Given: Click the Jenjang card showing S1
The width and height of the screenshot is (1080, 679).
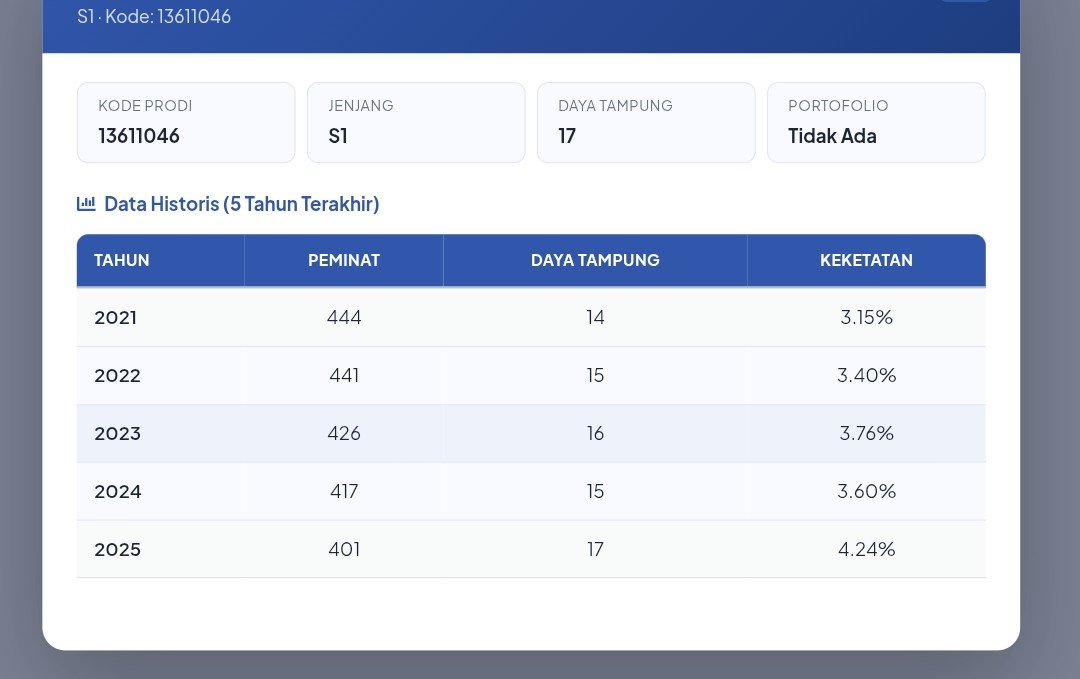Looking at the screenshot, I should tap(416, 123).
